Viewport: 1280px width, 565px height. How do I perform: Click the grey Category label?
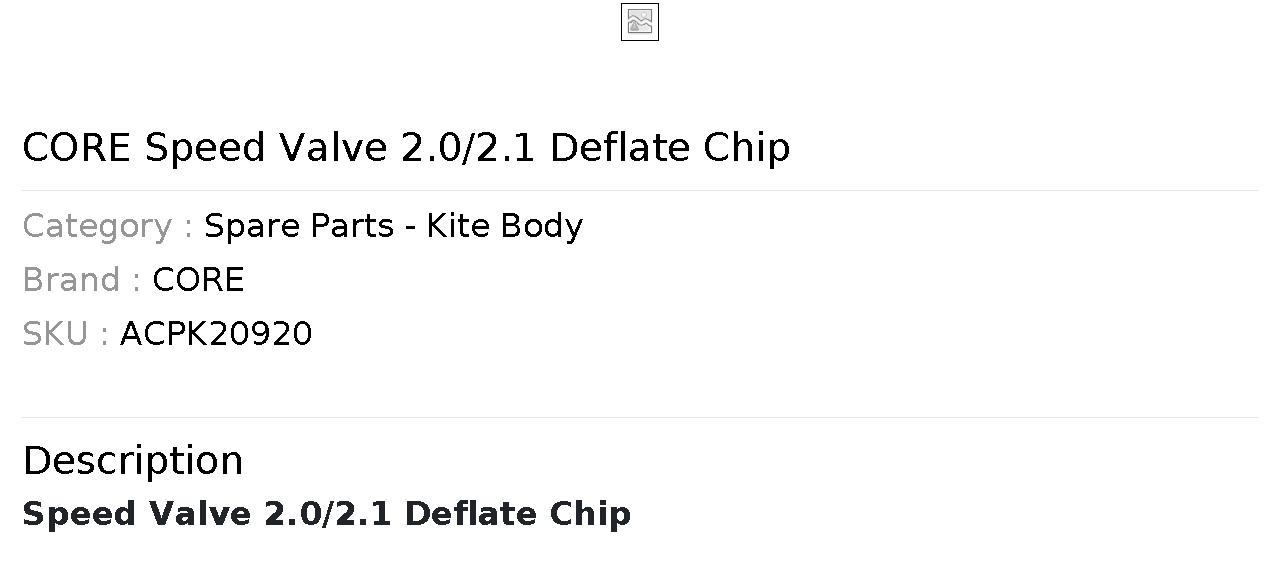pos(107,226)
